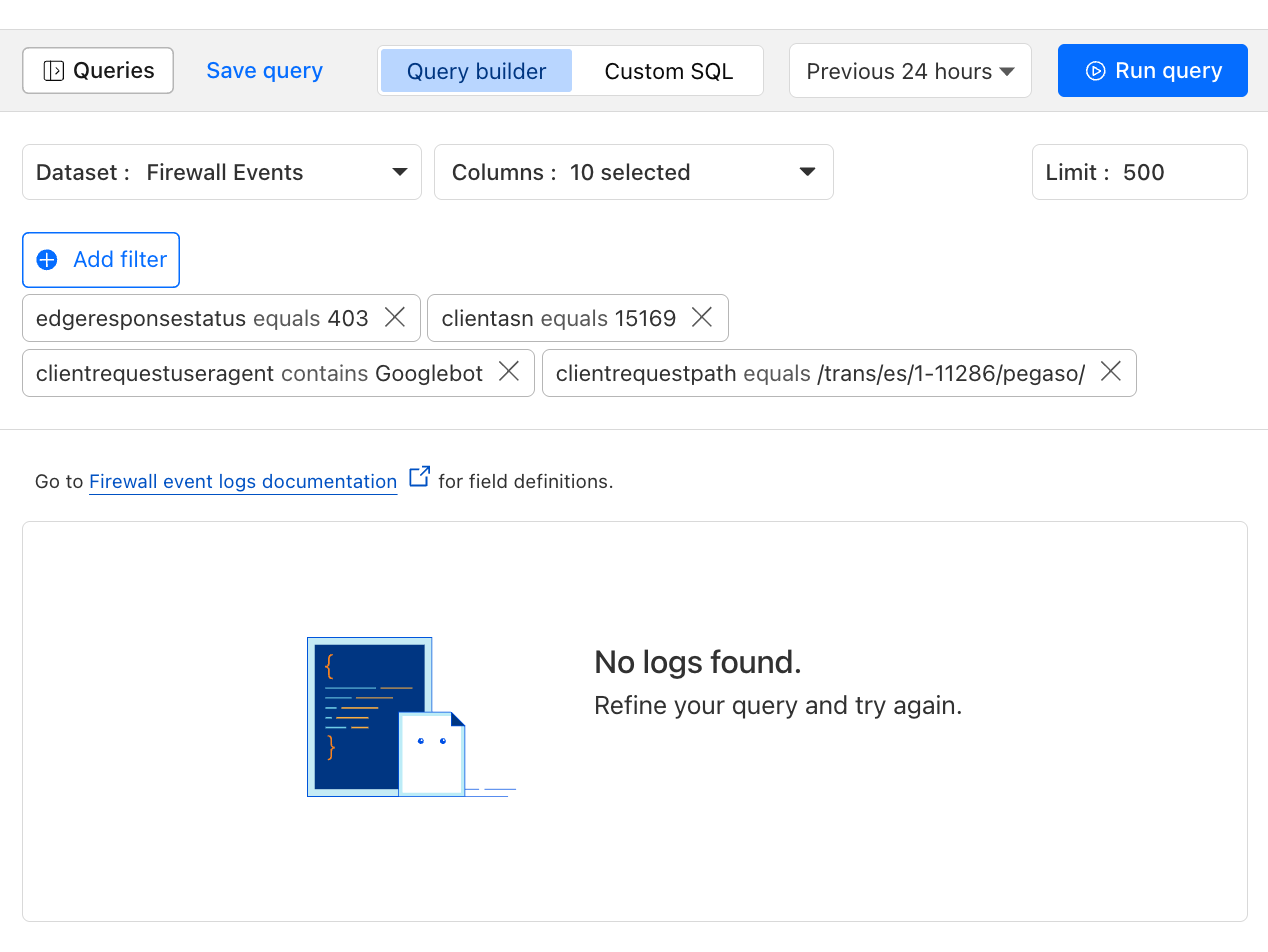Image resolution: width=1268 pixels, height=952 pixels.
Task: Switch to Query builder mode
Action: coord(476,71)
